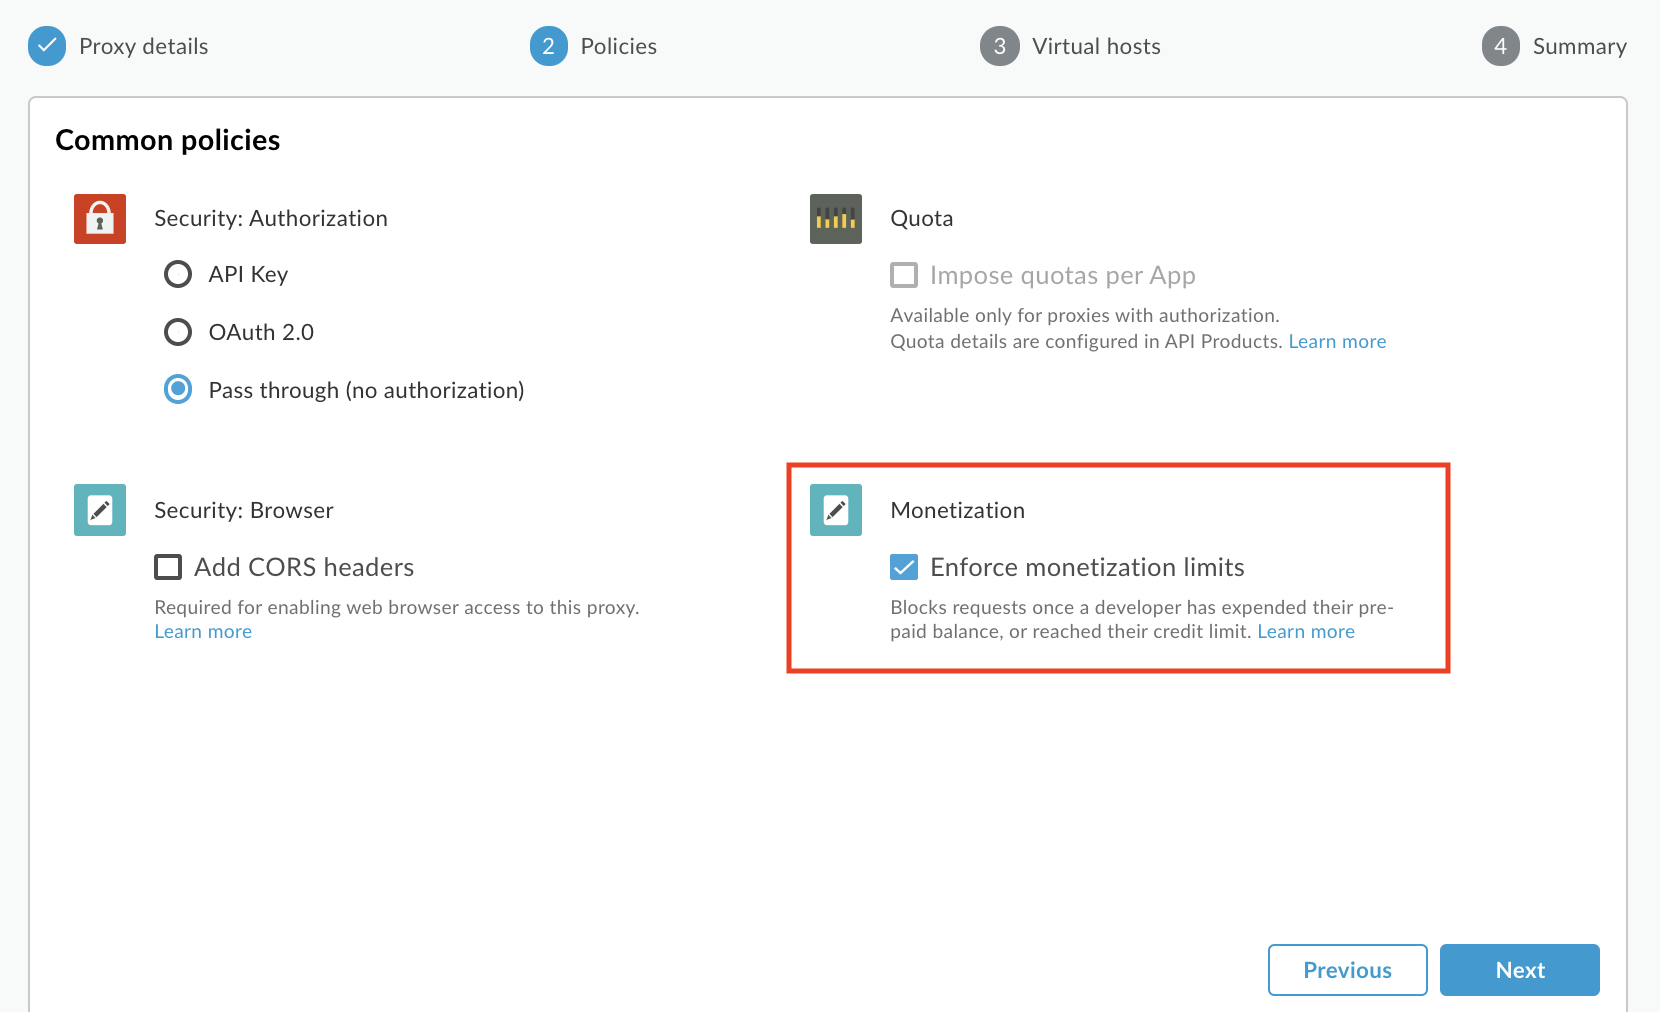Click the step 3 circle beside Virtual hosts
Image resolution: width=1660 pixels, height=1012 pixels.
pyautogui.click(x=999, y=46)
